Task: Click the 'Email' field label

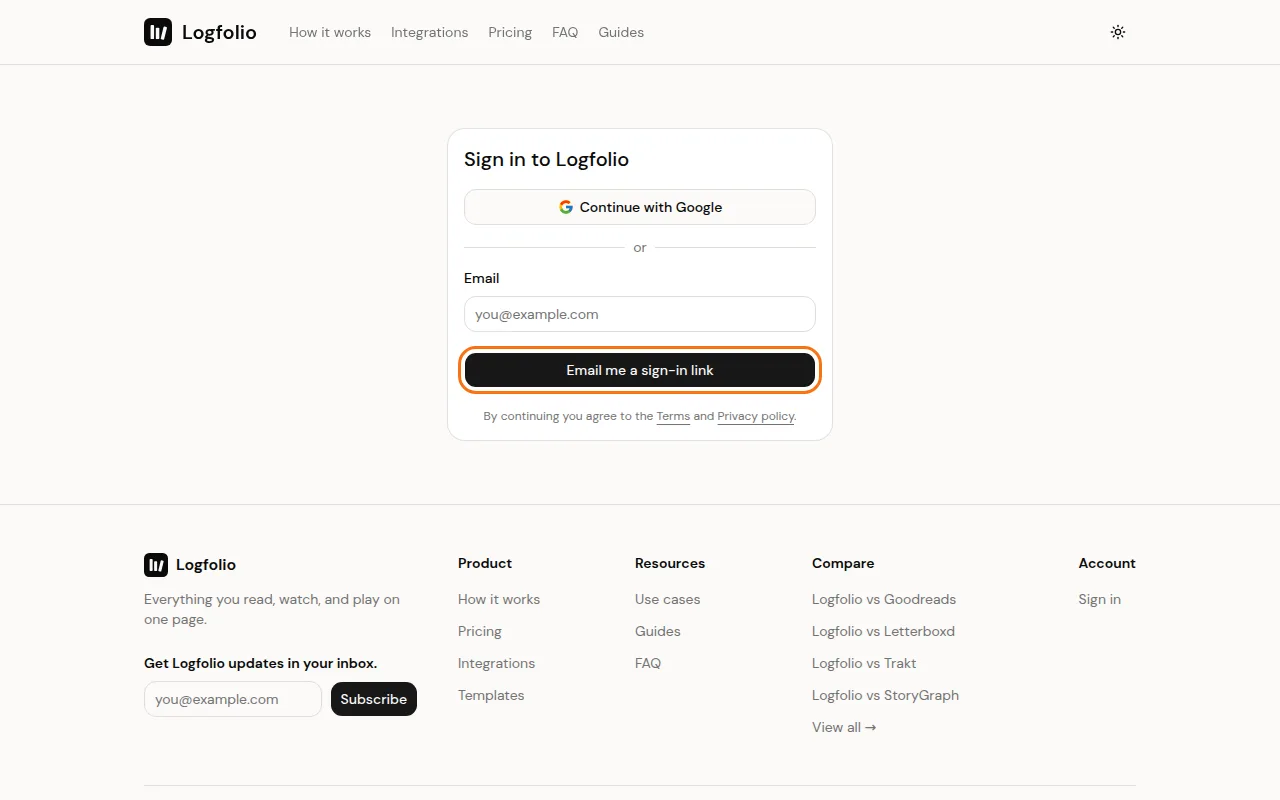Action: coord(481,278)
